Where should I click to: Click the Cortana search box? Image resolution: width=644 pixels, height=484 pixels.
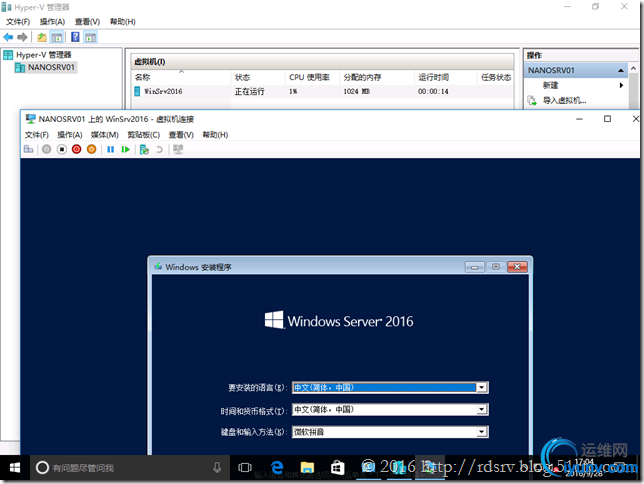pyautogui.click(x=129, y=468)
